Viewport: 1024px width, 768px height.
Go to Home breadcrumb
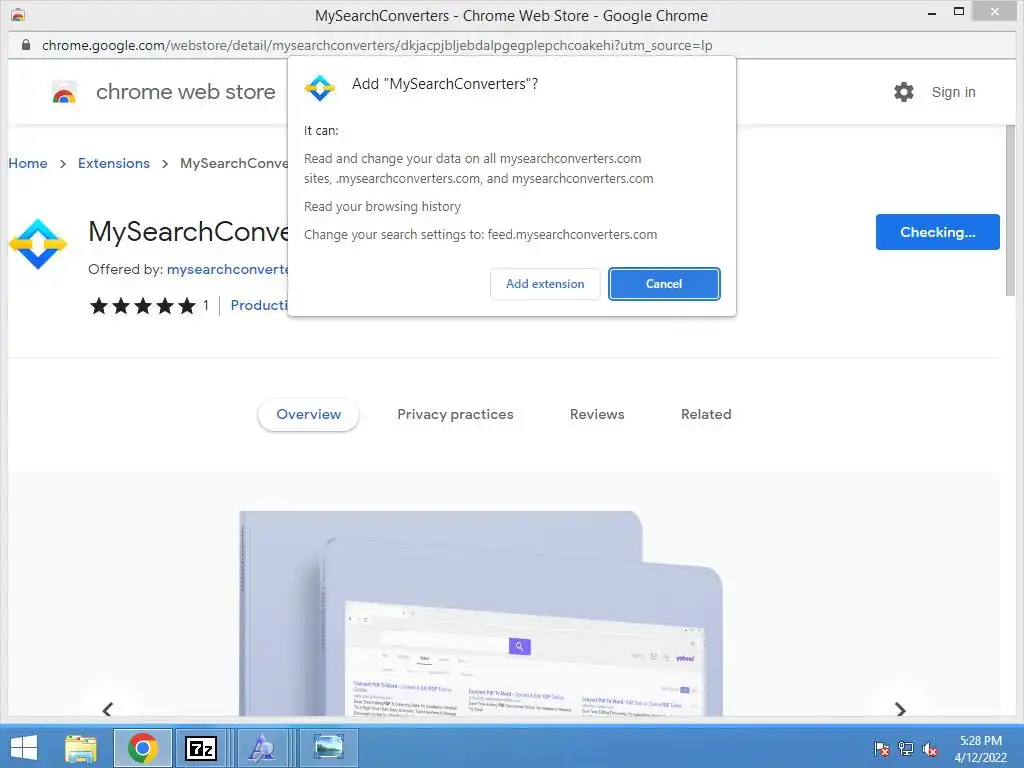point(28,163)
